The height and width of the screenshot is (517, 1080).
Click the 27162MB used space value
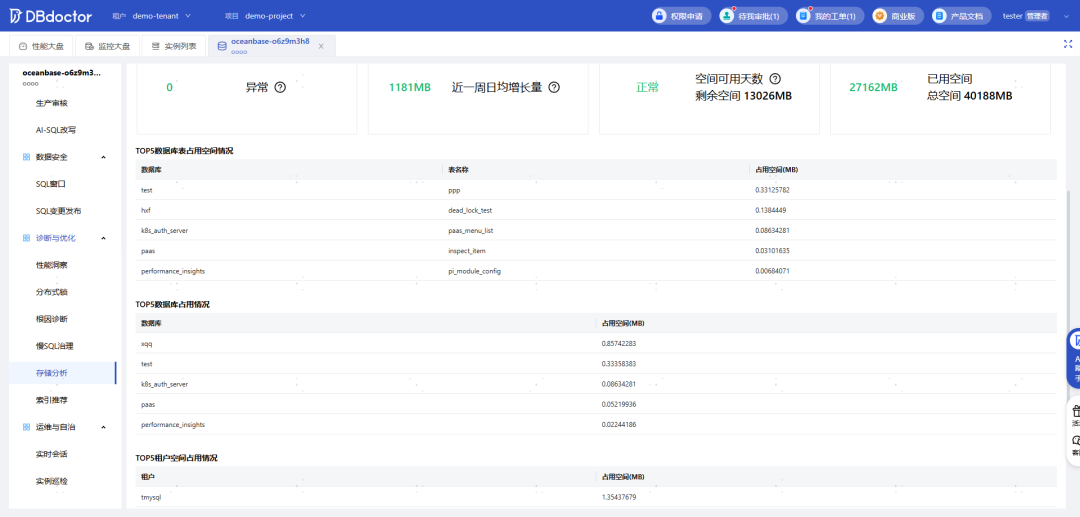(x=873, y=87)
